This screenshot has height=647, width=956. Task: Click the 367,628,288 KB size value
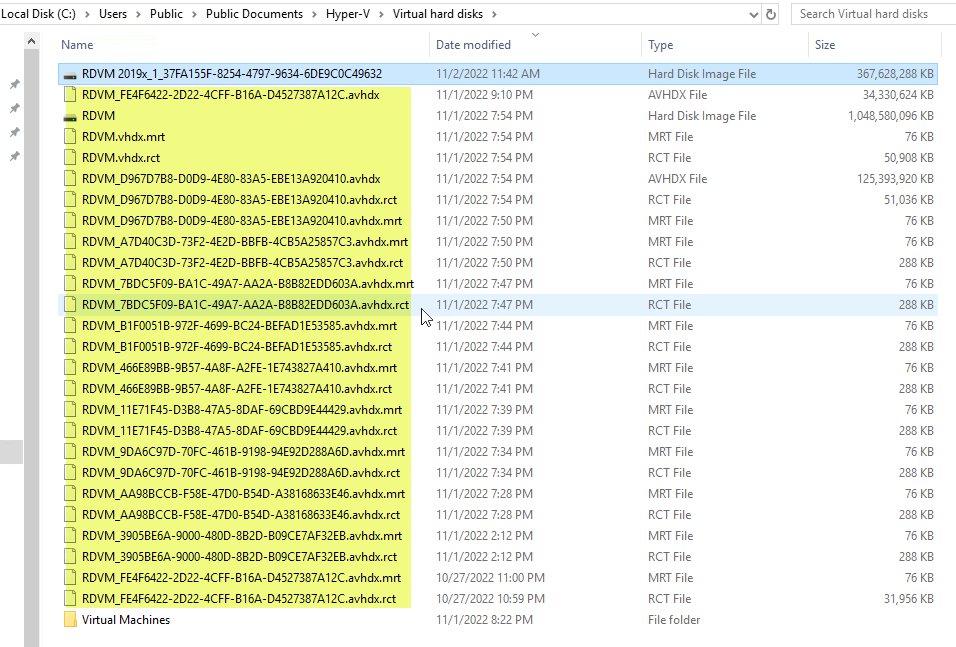point(895,74)
